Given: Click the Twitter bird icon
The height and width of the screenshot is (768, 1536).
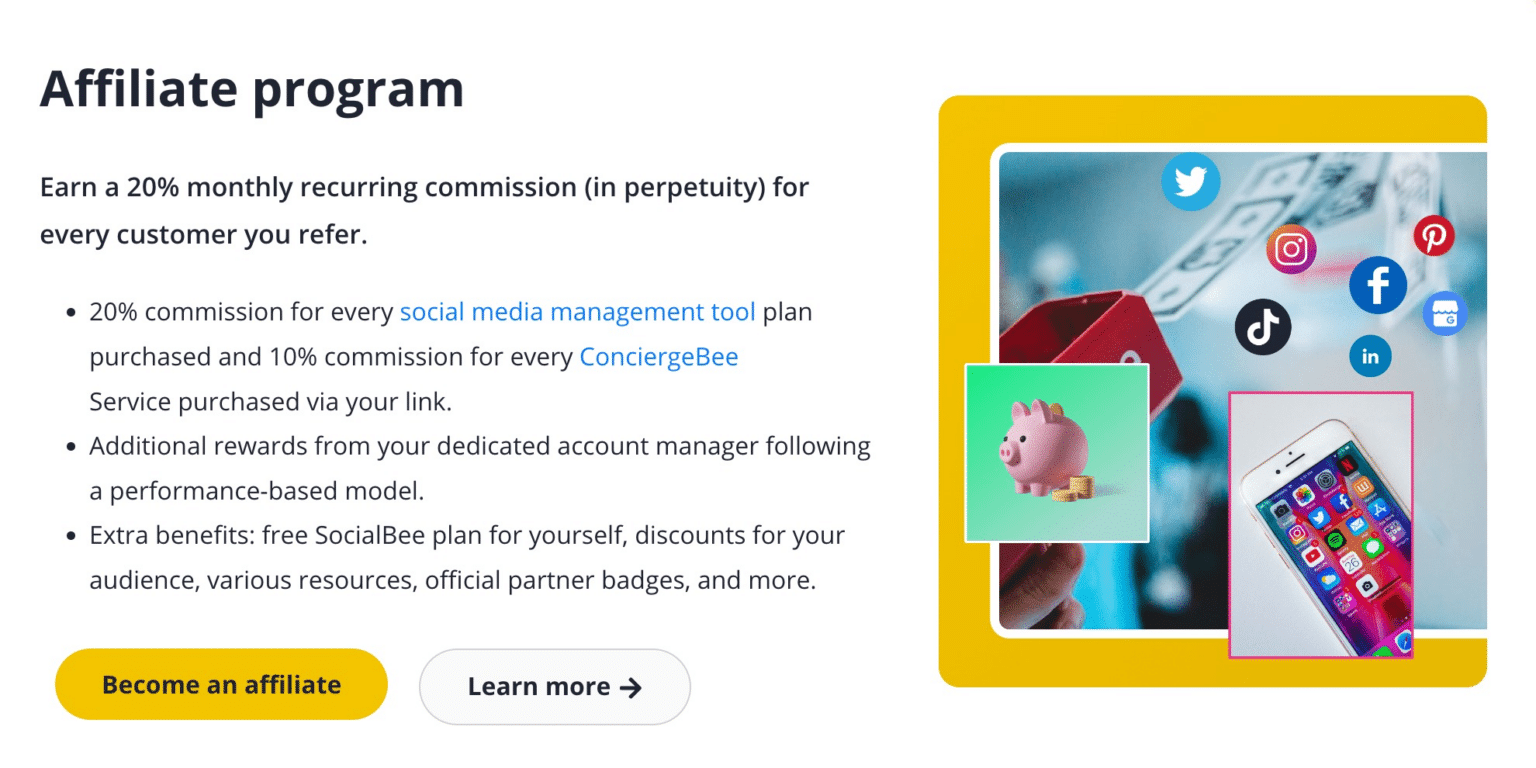Looking at the screenshot, I should click(x=1191, y=181).
